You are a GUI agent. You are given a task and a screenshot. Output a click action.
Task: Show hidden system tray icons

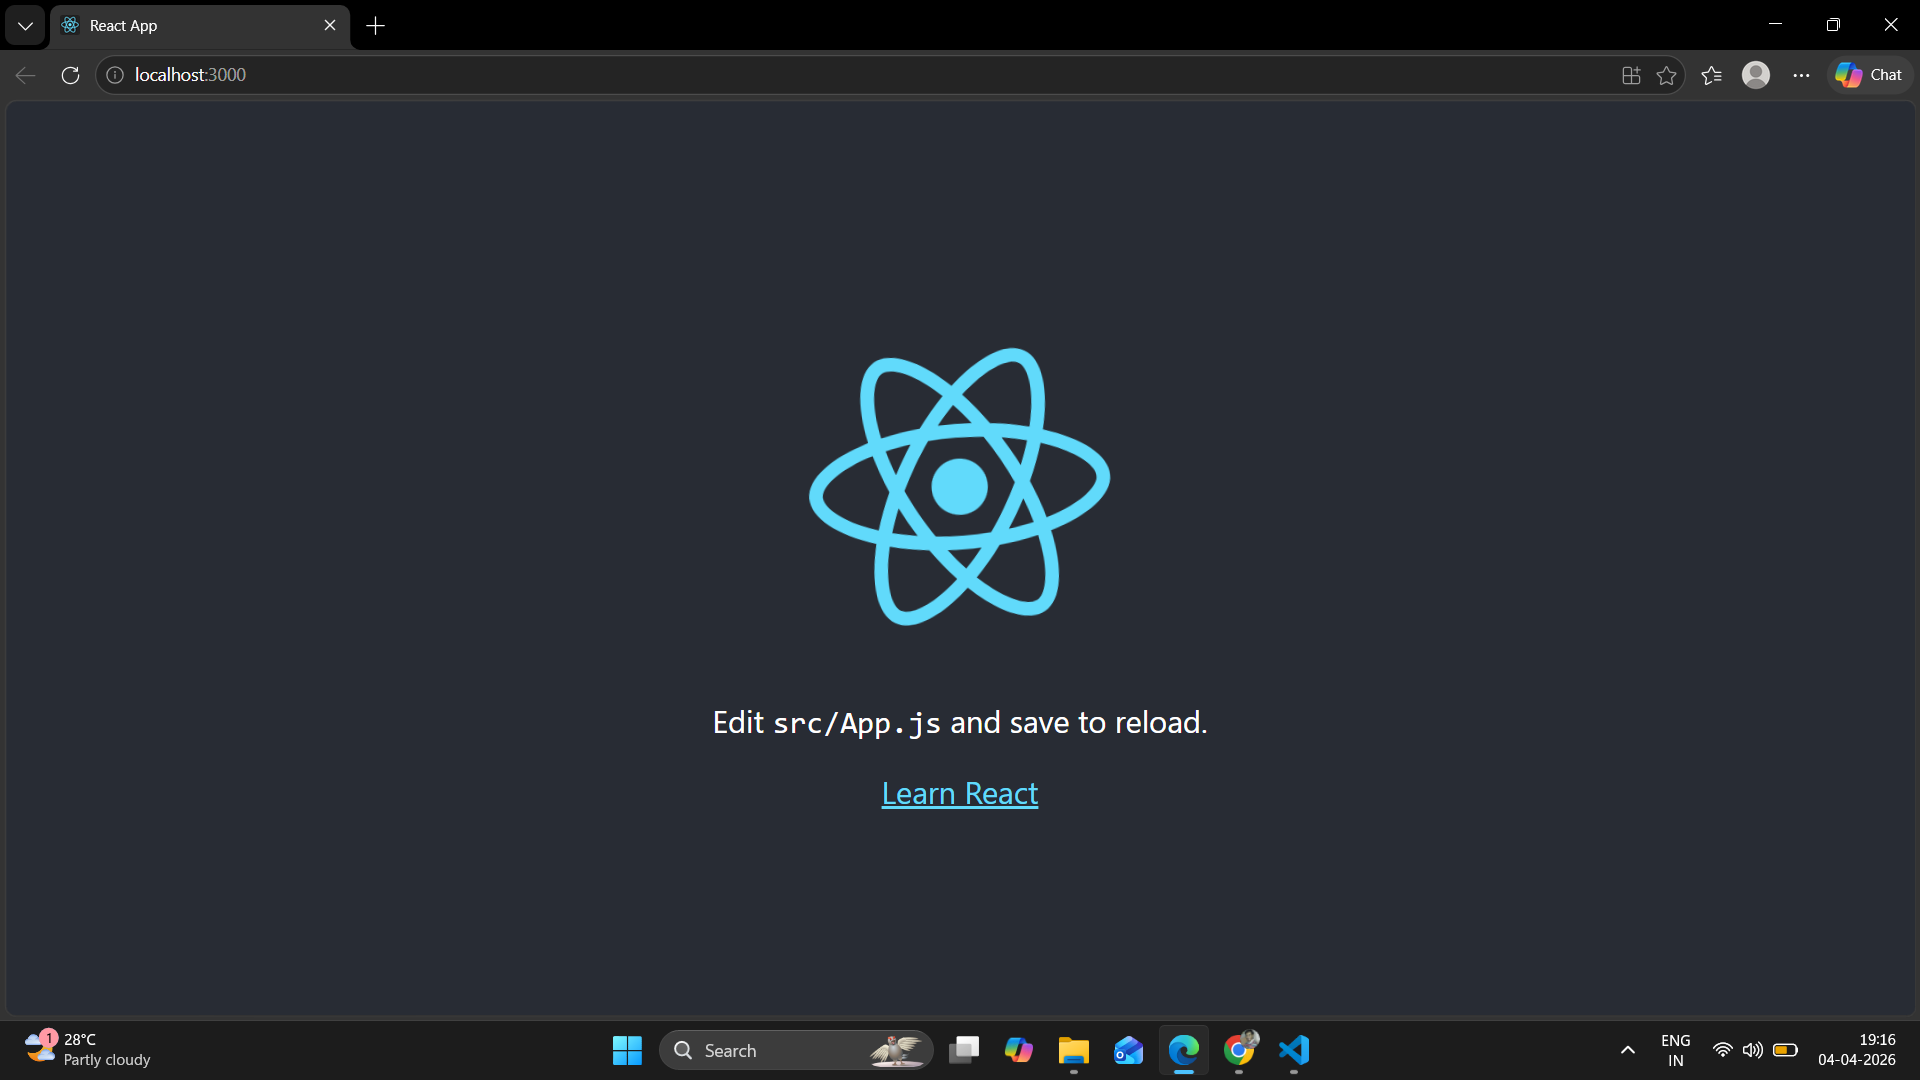click(1627, 1050)
